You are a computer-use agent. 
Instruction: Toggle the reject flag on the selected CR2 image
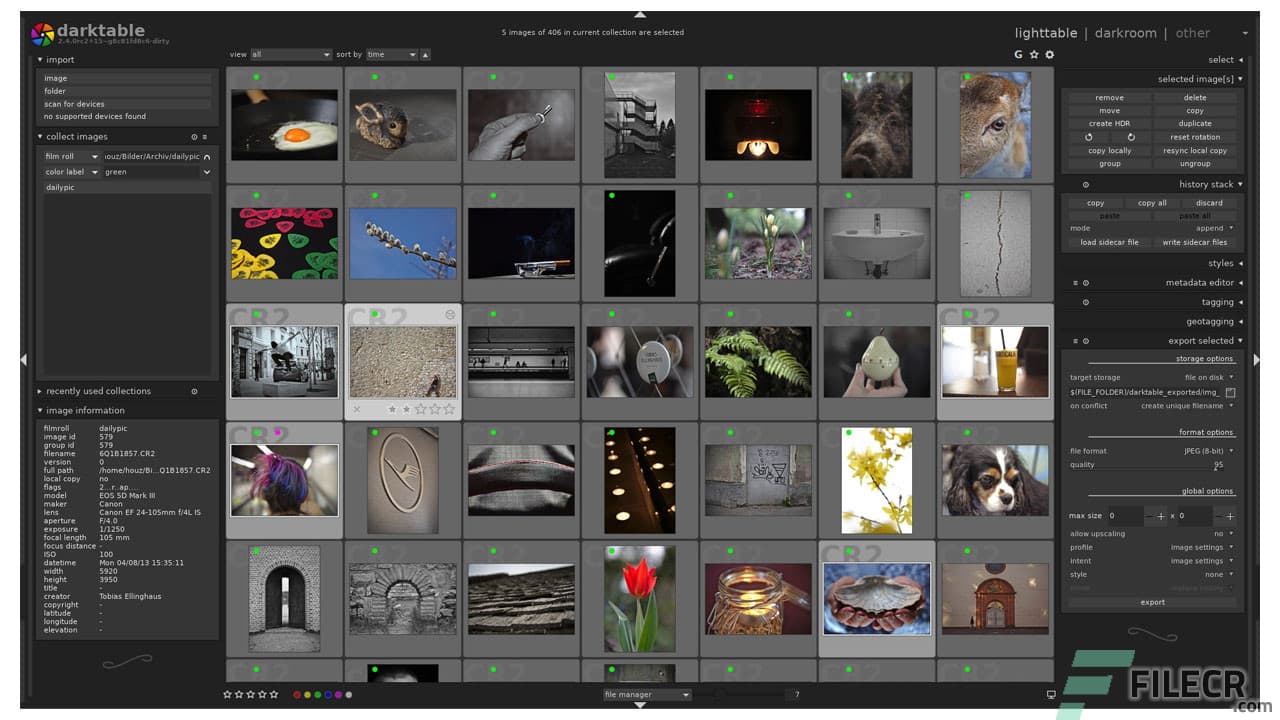(x=357, y=409)
